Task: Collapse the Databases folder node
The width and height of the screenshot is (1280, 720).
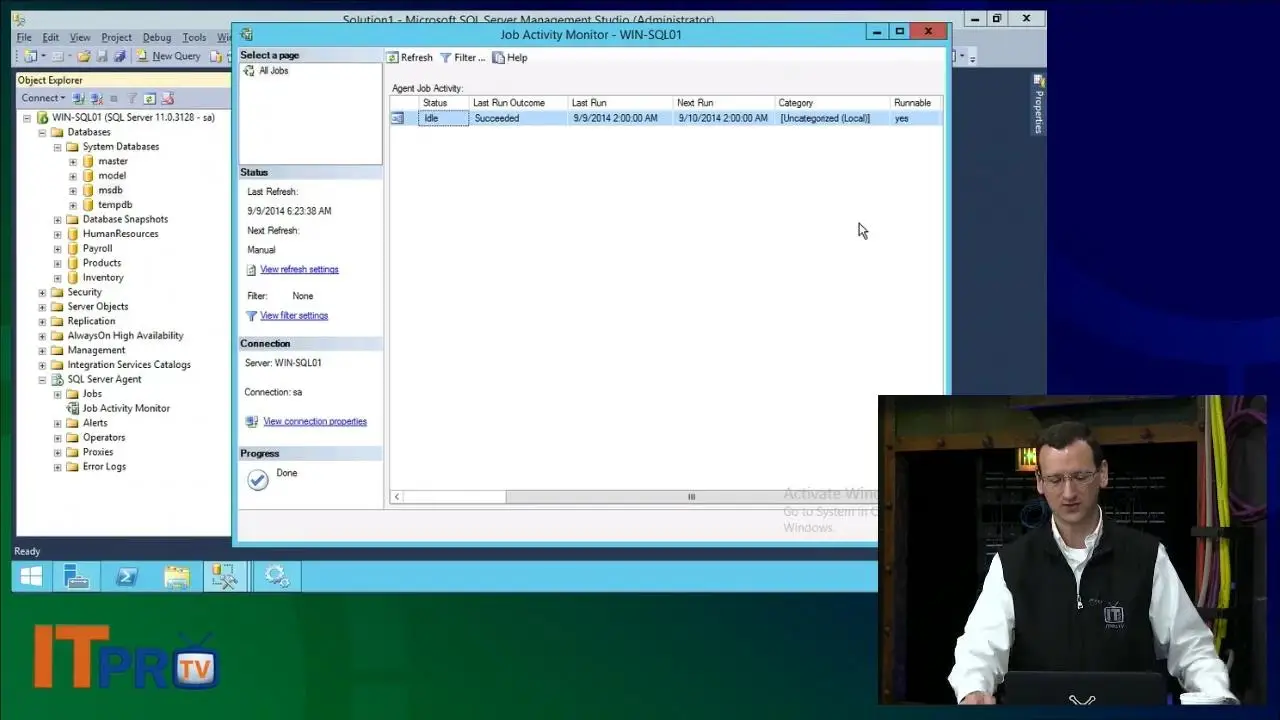Action: [42, 132]
